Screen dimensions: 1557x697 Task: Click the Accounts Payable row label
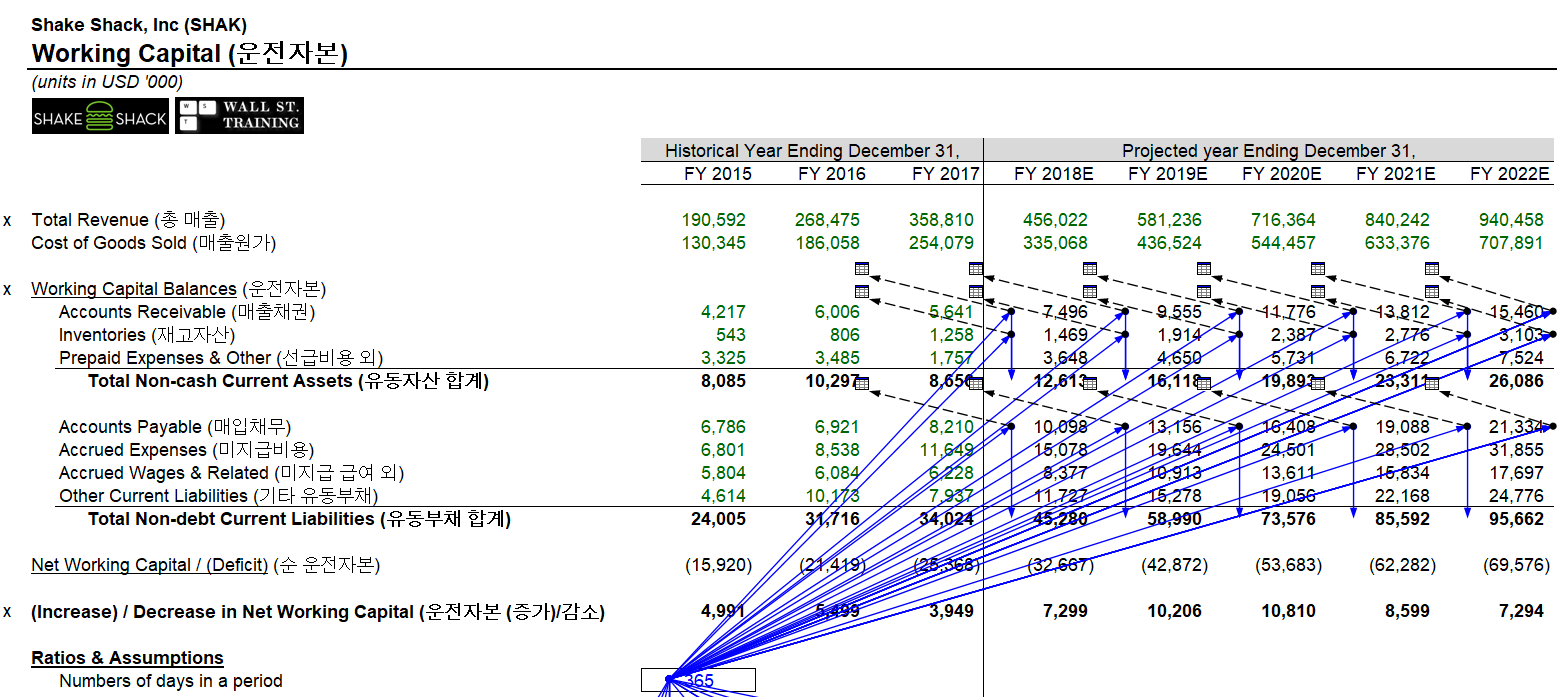[x=175, y=427]
